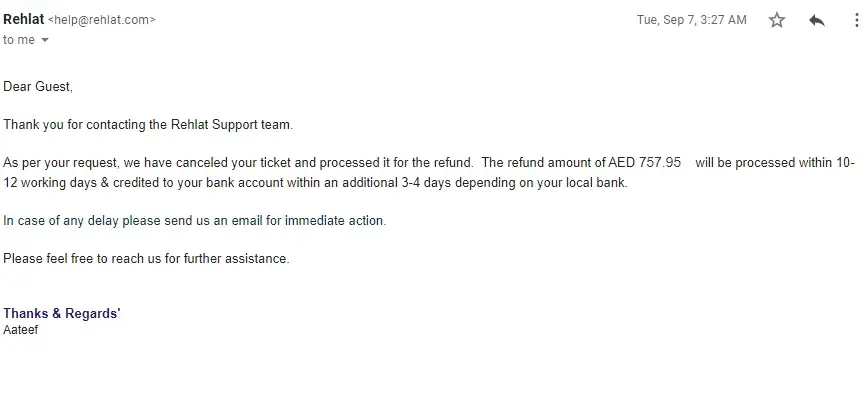Screen dimensions: 868x400
Task: Click the "to me" recipient text
Action: [x=18, y=40]
